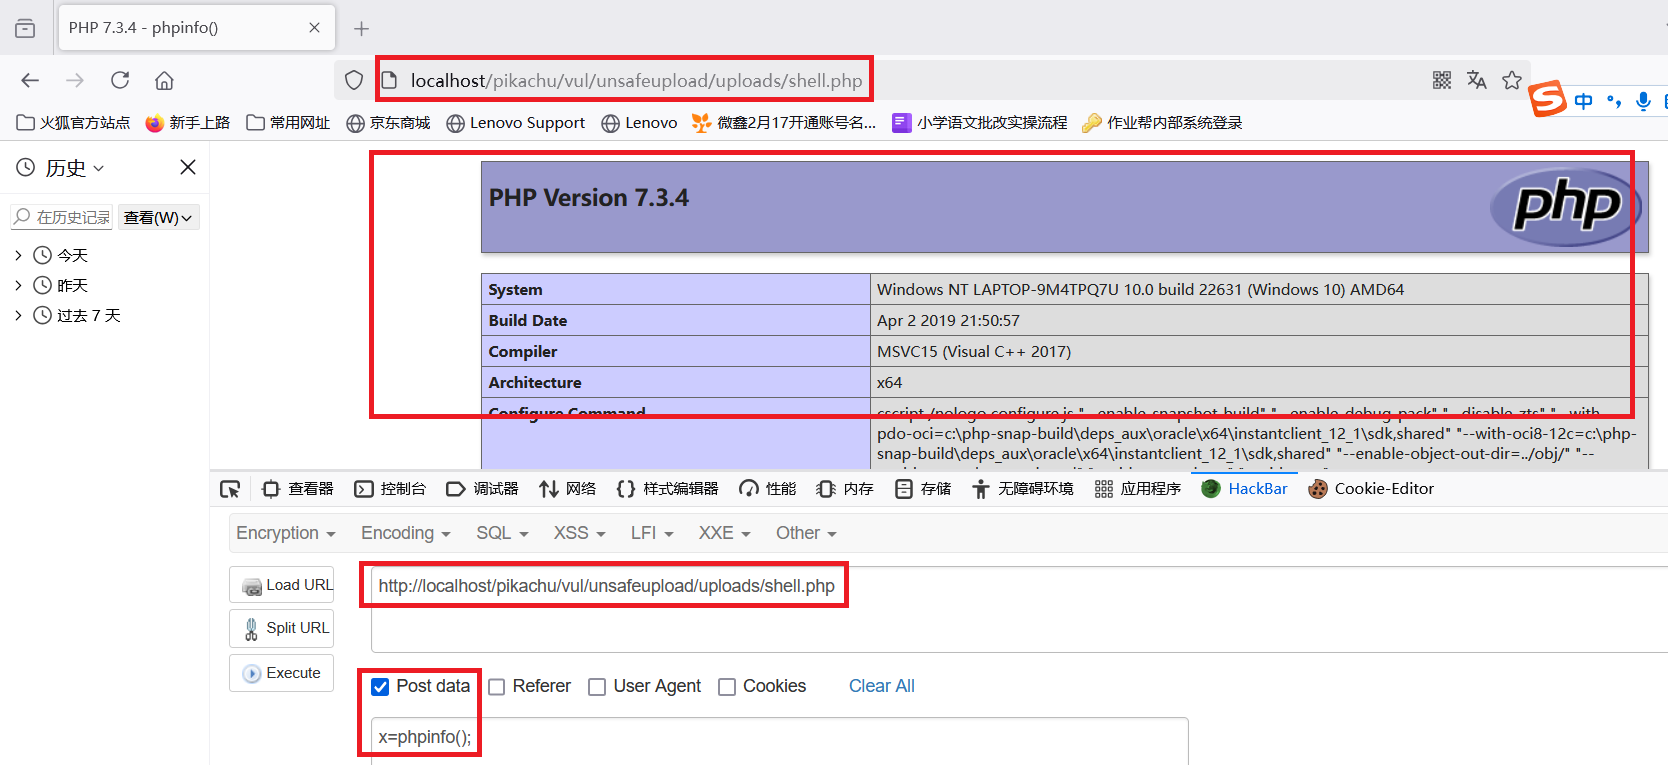Click the translate page icon

pyautogui.click(x=1477, y=80)
